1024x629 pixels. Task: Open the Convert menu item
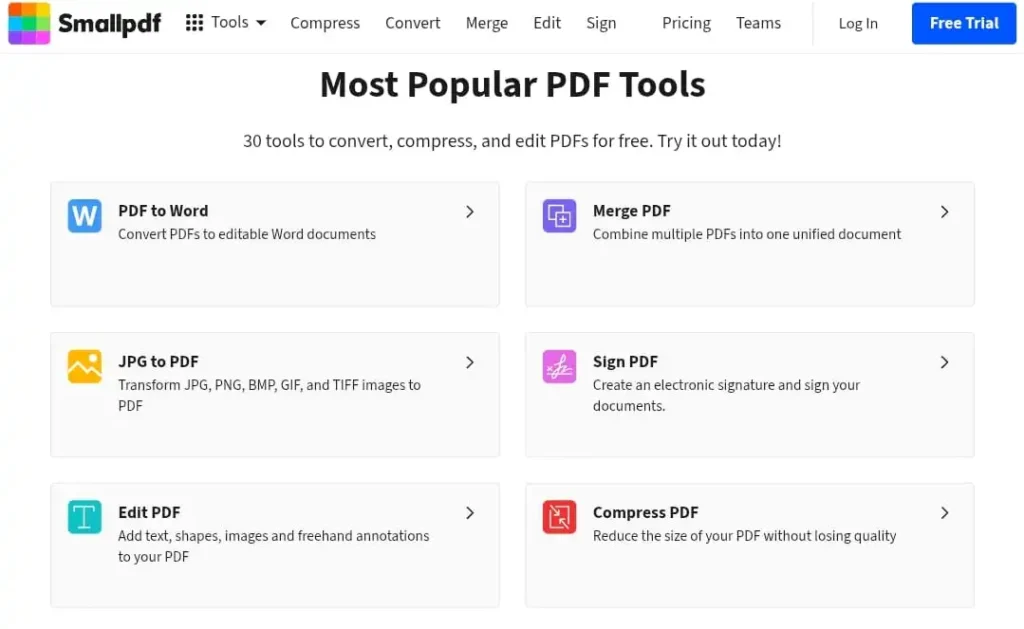(412, 23)
